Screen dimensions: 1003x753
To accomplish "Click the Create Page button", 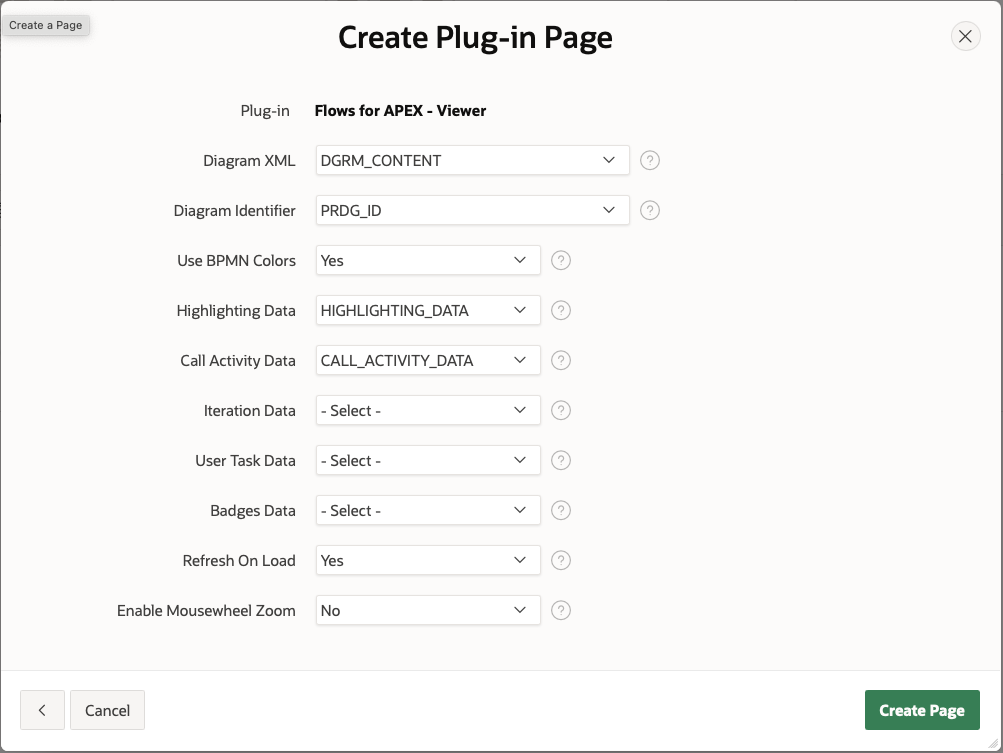I will [921, 710].
